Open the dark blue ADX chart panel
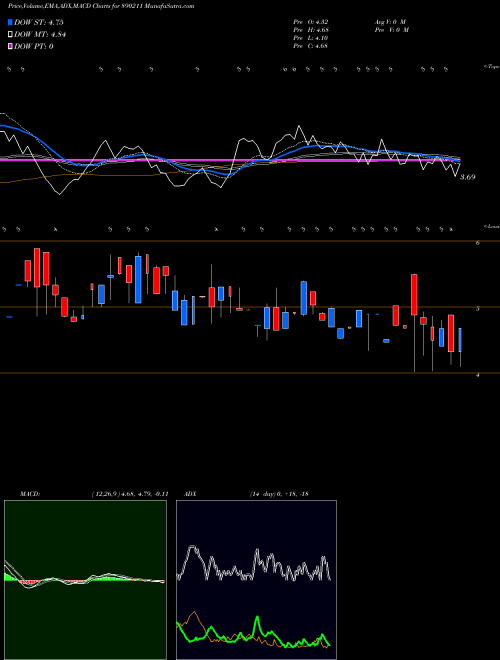Image resolution: width=500 pixels, height=660 pixels. [x=256, y=580]
